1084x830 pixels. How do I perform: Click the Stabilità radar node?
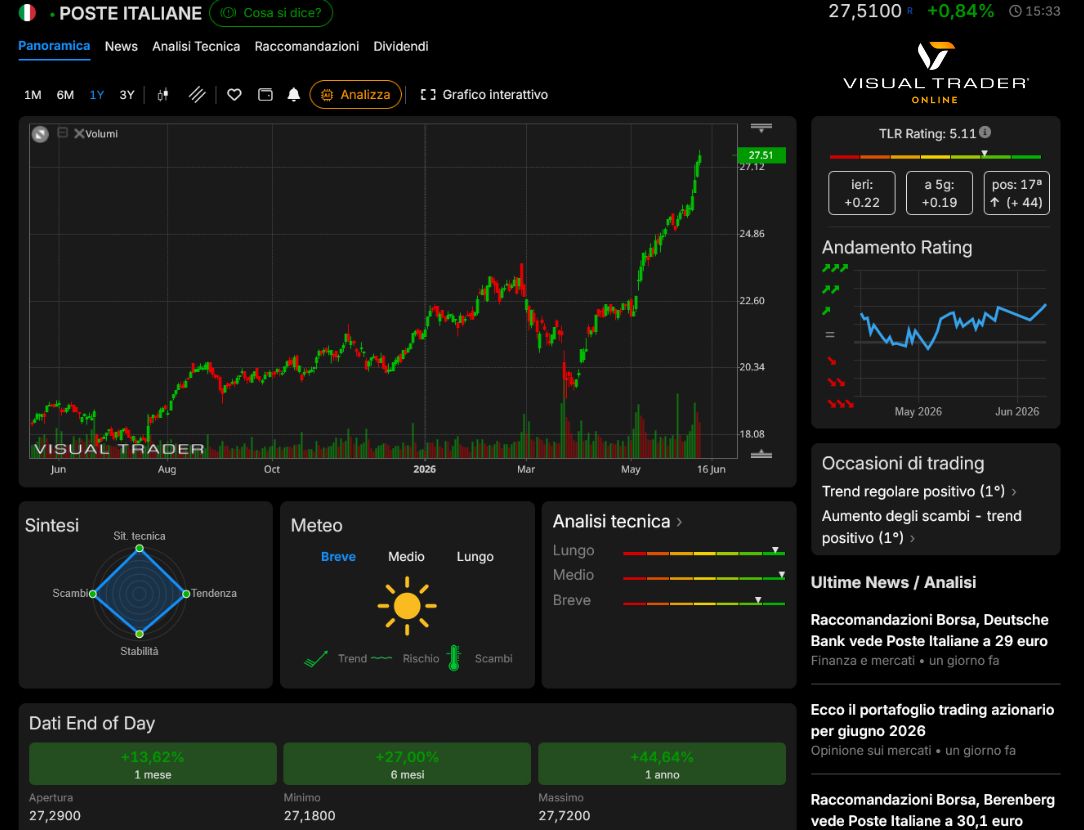(139, 634)
